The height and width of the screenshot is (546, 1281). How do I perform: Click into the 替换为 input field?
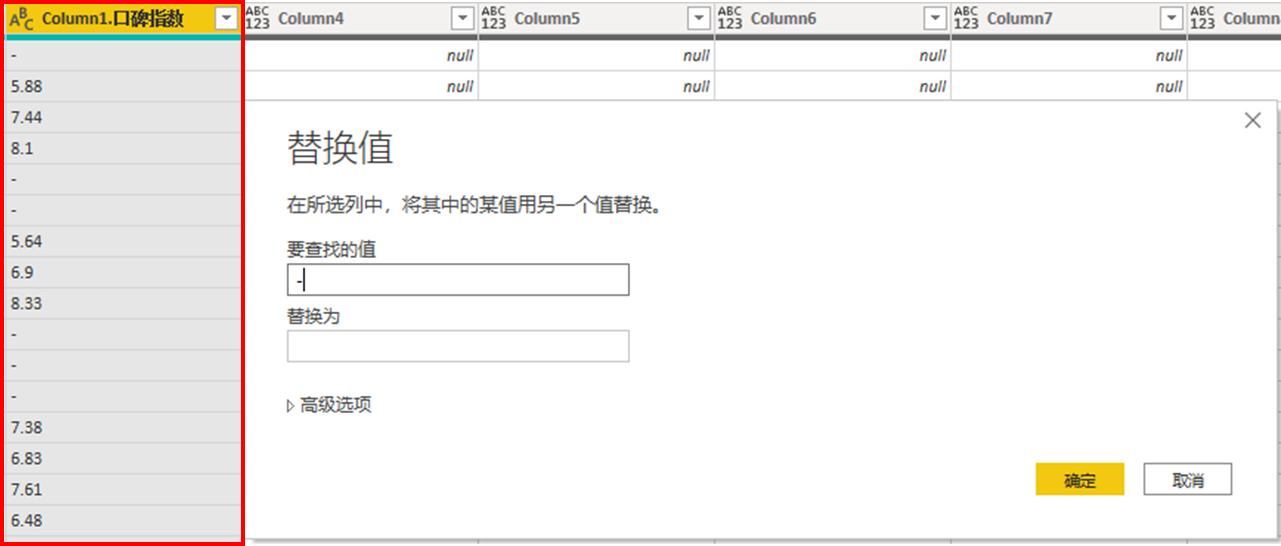tap(458, 346)
